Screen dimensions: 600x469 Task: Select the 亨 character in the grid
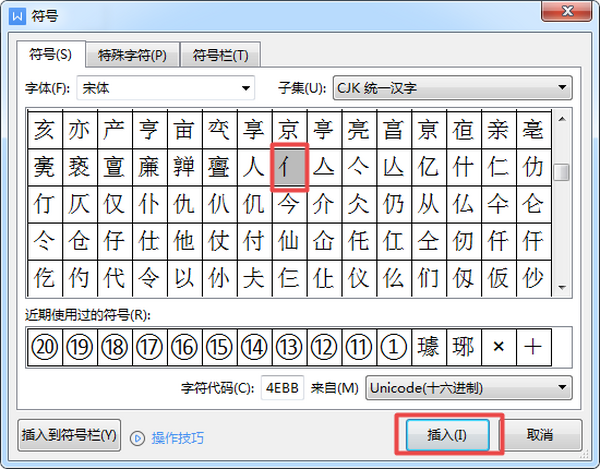coord(149,130)
